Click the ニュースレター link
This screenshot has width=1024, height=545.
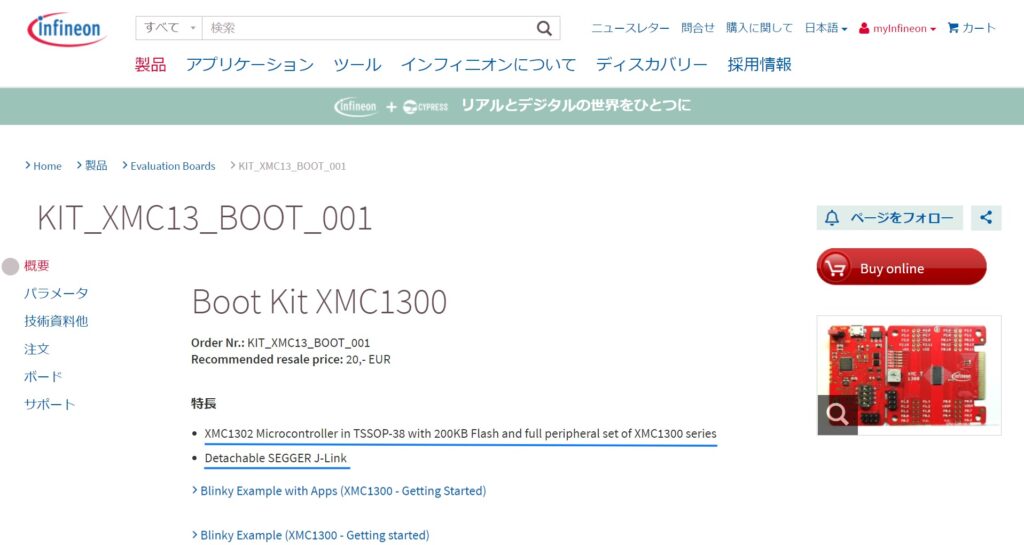pos(630,28)
